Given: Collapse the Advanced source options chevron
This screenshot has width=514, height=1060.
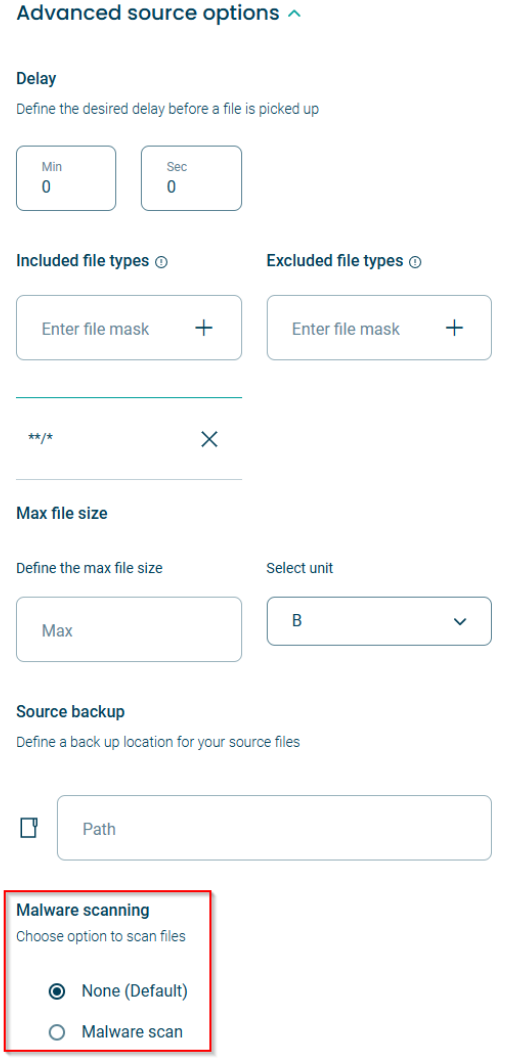Looking at the screenshot, I should 294,13.
